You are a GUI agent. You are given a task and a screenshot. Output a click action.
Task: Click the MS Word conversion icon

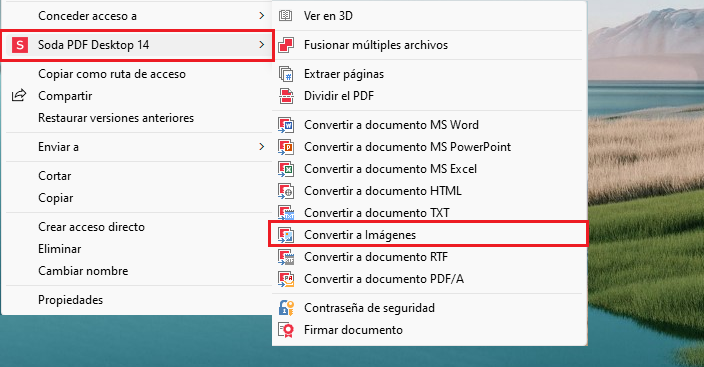pyautogui.click(x=286, y=125)
